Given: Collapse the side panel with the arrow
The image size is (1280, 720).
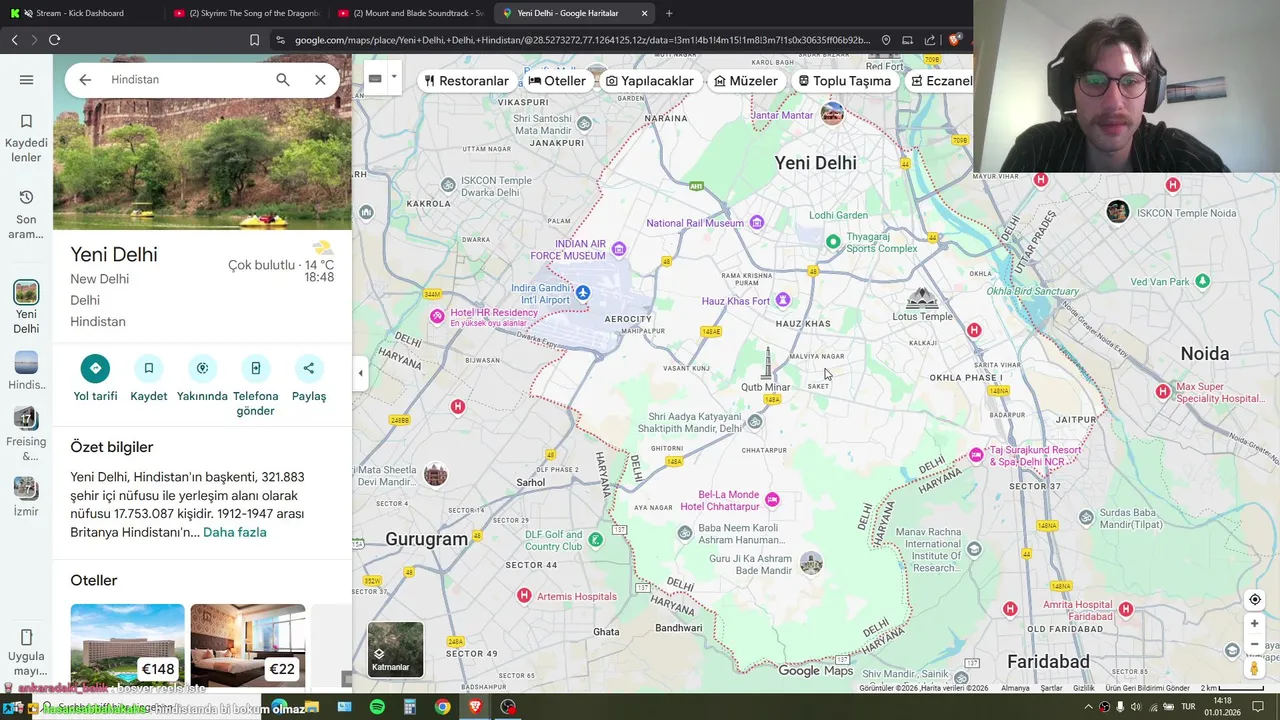Looking at the screenshot, I should 361,373.
